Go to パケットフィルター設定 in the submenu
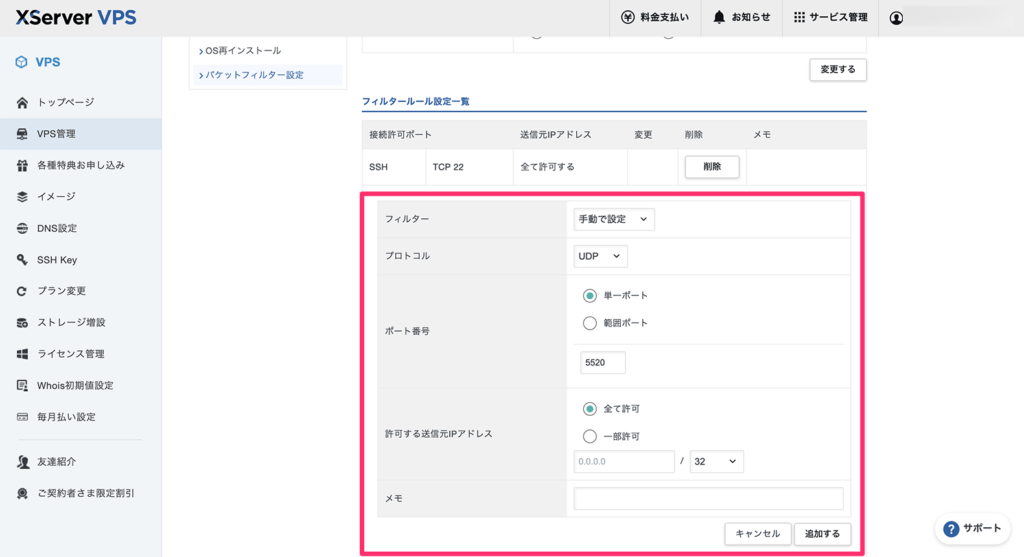 pyautogui.click(x=253, y=75)
